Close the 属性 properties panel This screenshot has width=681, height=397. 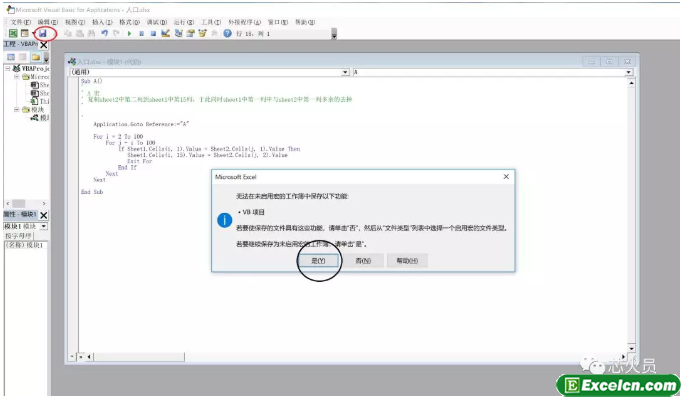tap(44, 215)
